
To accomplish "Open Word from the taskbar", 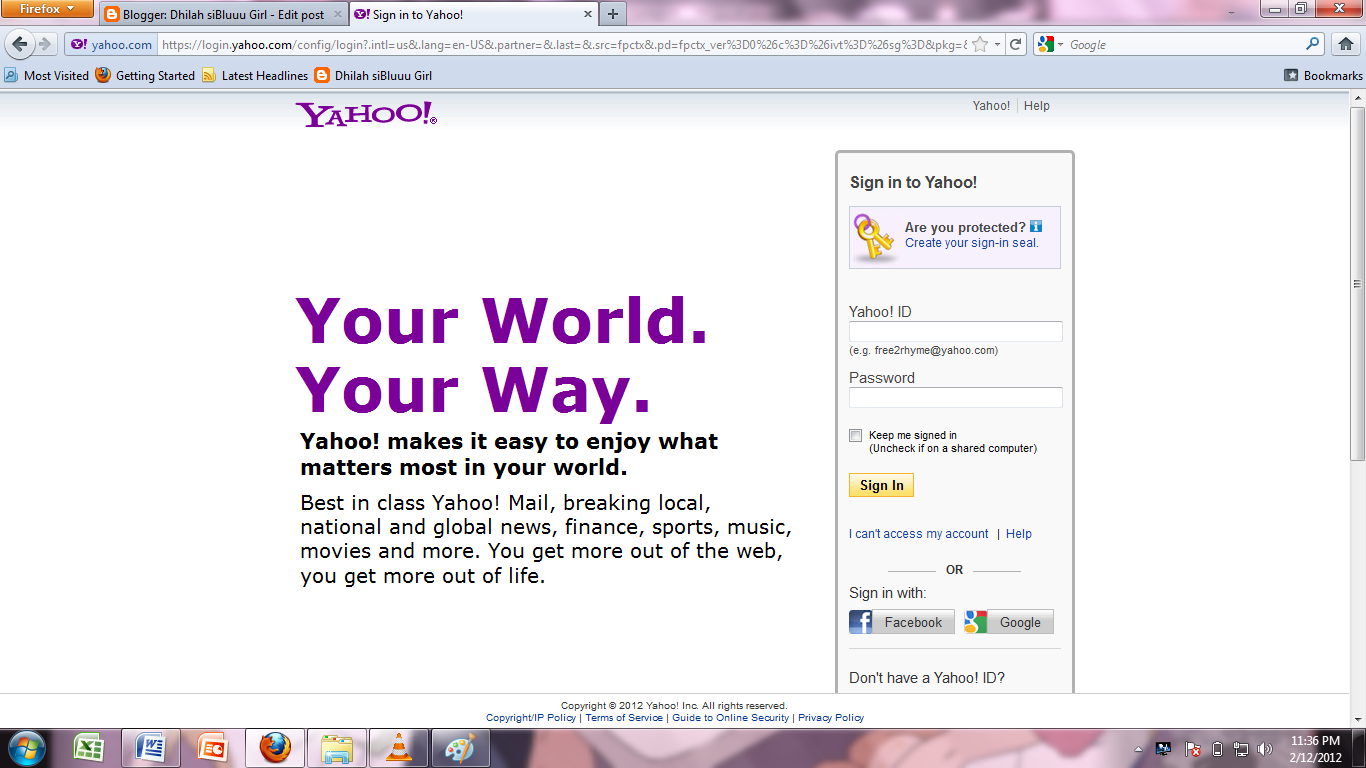I will click(151, 748).
